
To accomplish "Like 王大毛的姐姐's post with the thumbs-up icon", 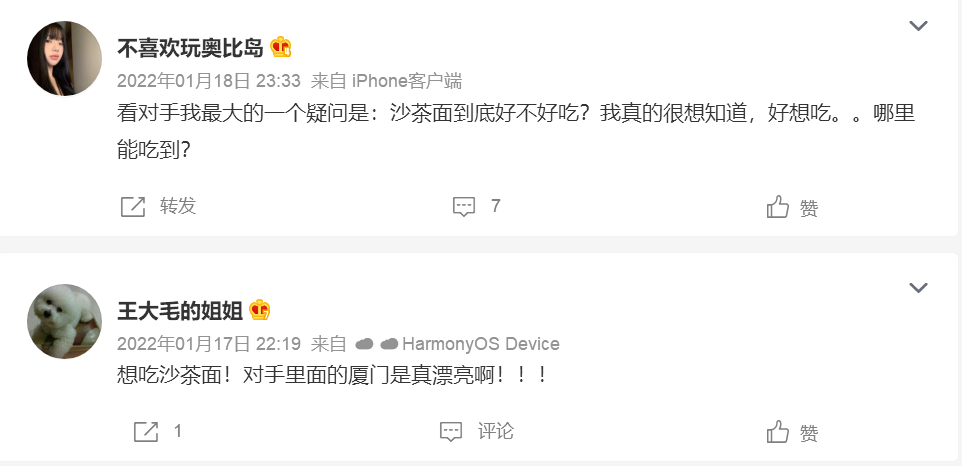I will pos(777,432).
